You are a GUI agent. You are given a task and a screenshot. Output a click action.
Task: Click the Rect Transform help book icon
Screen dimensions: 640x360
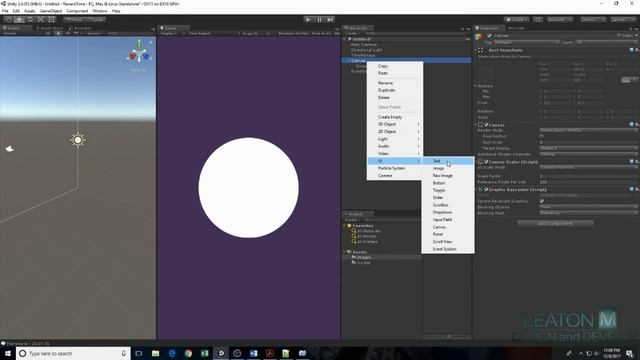[631, 50]
